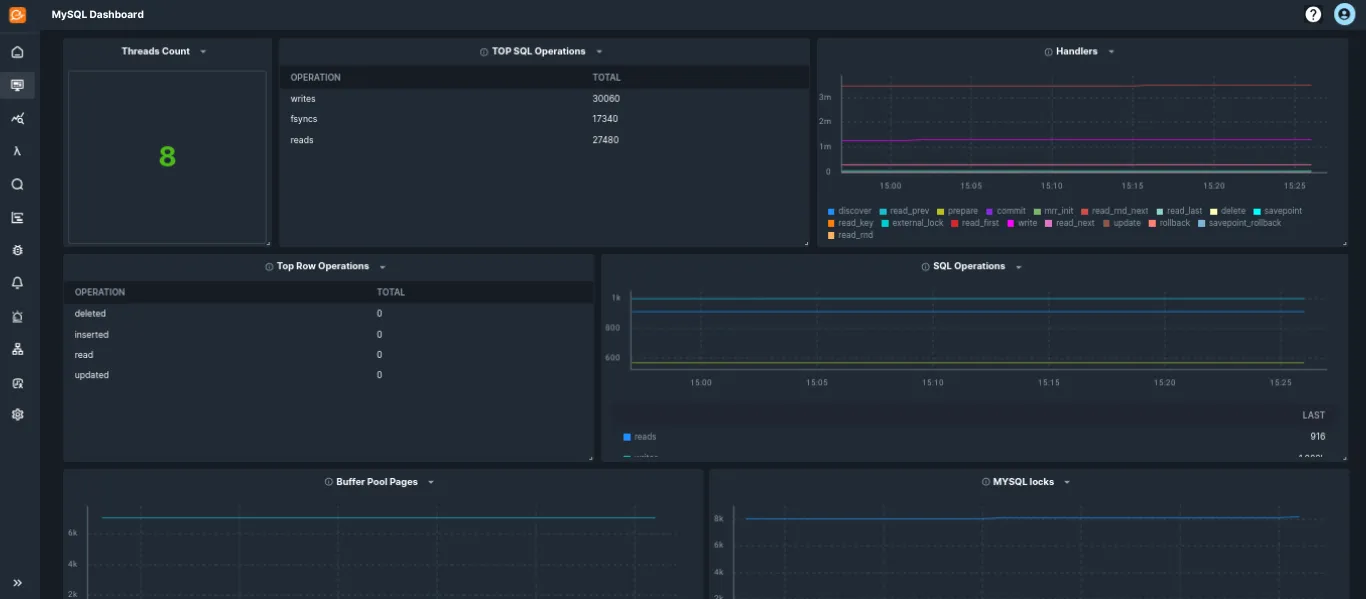
Task: Click the blue reads swatch in SQL Operations
Action: 627,437
